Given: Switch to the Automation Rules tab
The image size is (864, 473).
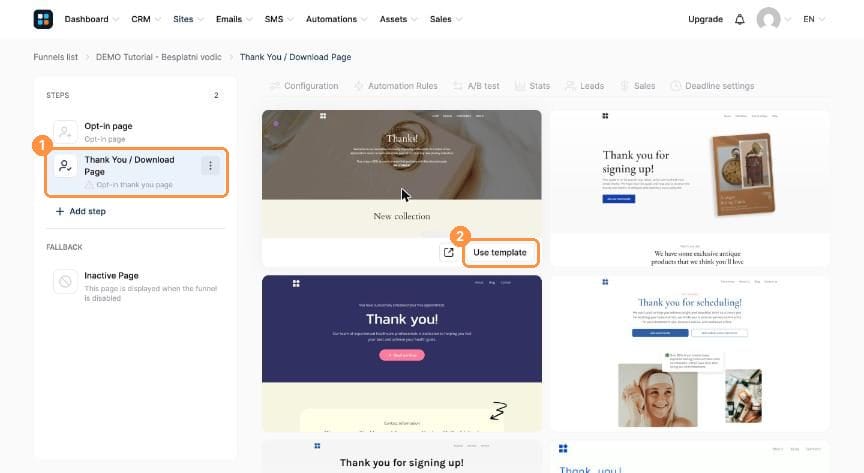Looking at the screenshot, I should [x=396, y=86].
